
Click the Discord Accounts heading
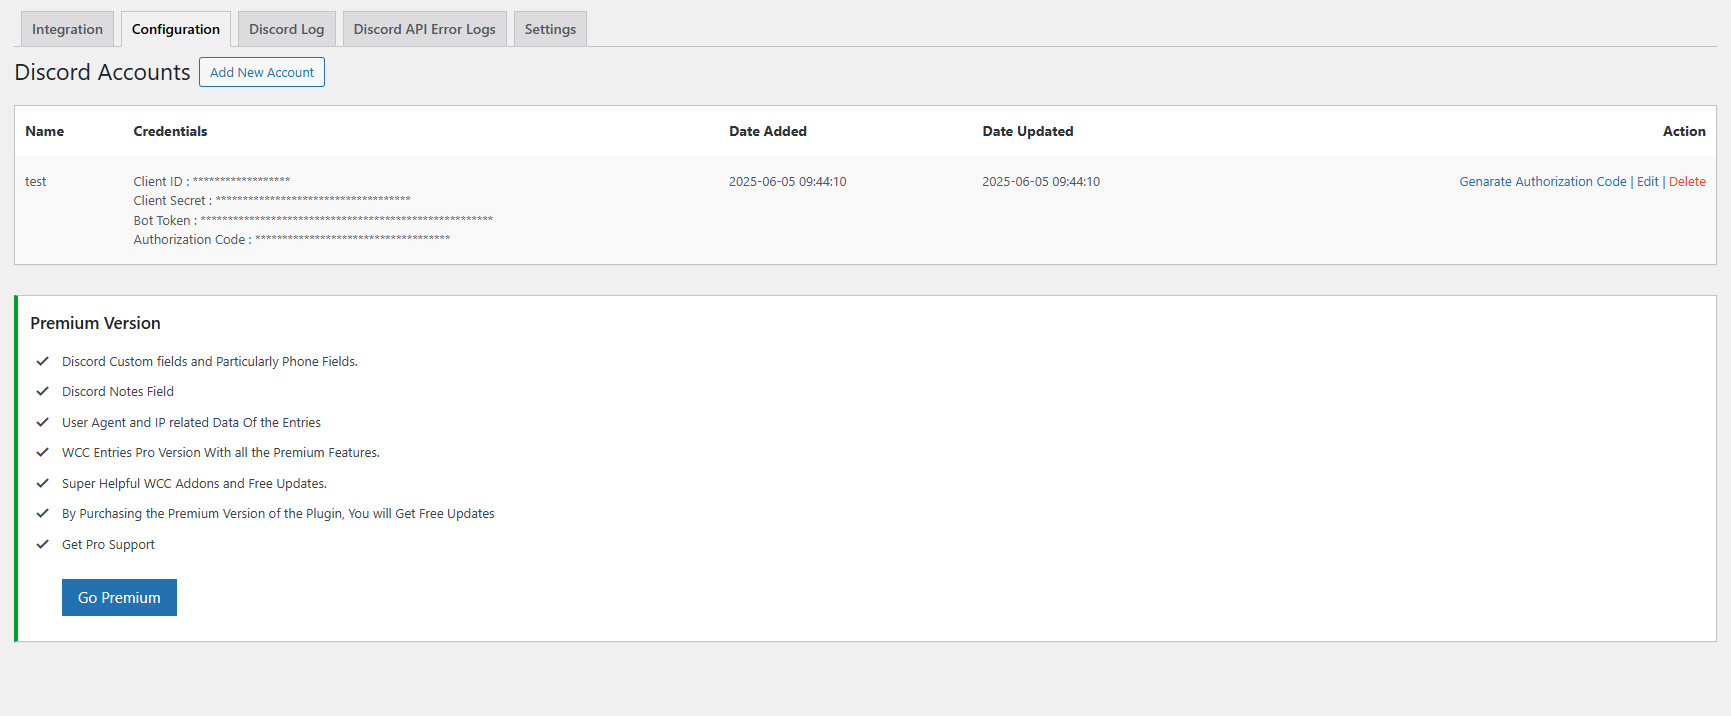(102, 72)
